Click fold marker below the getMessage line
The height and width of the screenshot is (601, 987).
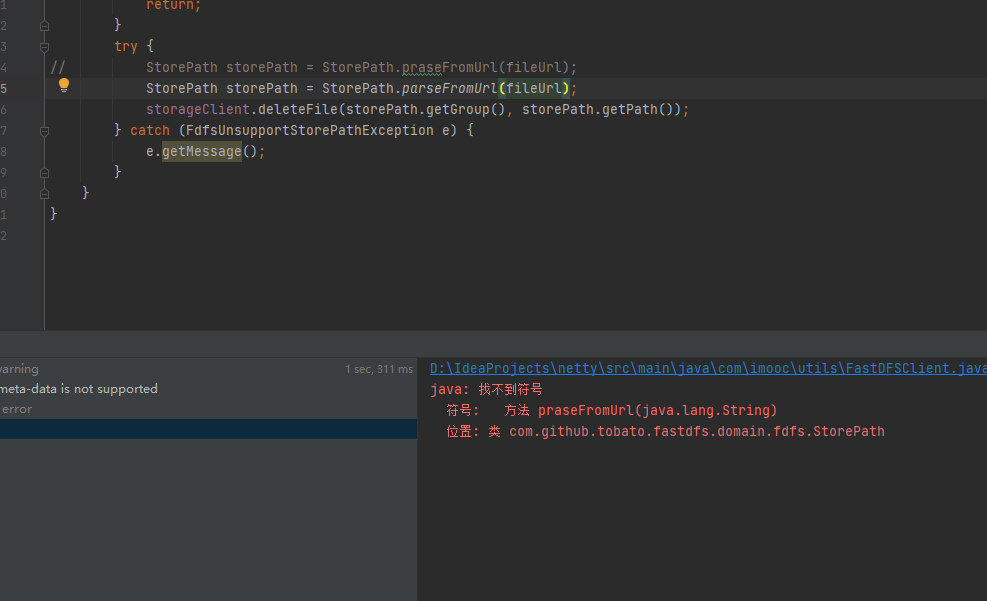tap(44, 172)
